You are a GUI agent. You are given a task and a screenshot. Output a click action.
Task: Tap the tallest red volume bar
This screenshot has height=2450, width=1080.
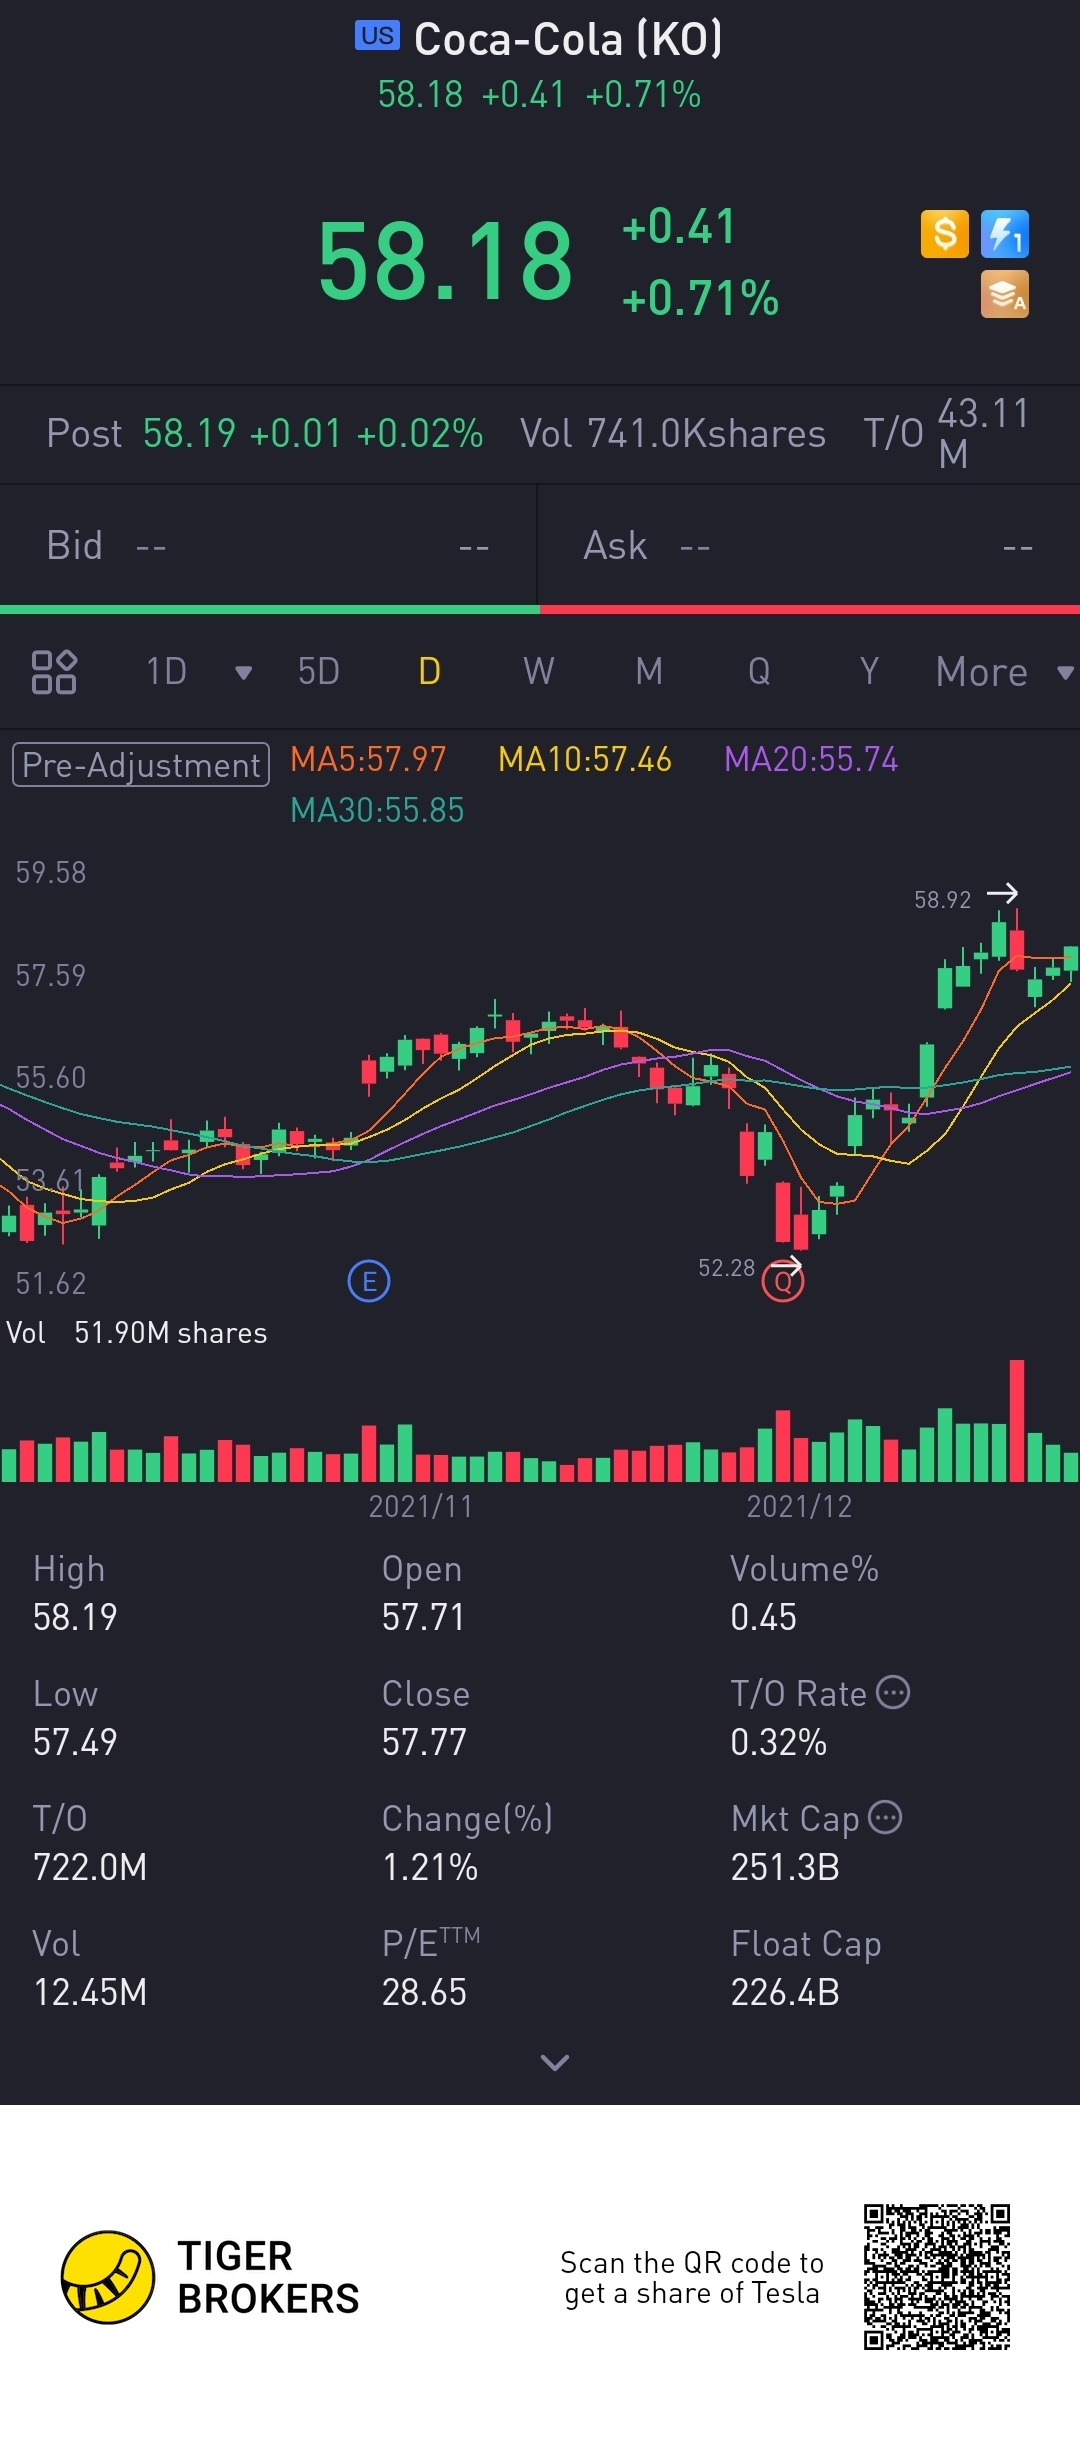[1017, 1420]
